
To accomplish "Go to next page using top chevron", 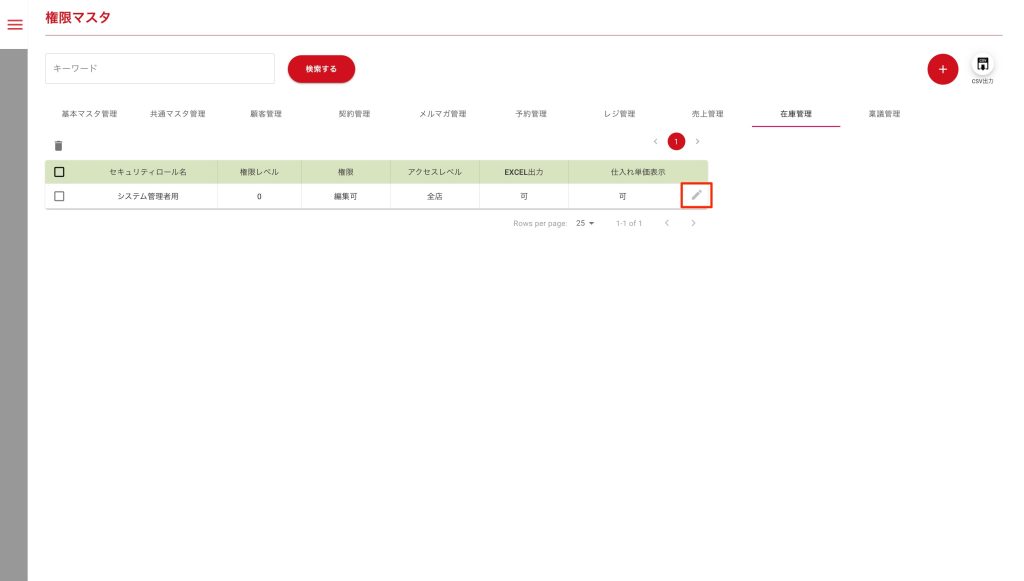I will click(697, 142).
